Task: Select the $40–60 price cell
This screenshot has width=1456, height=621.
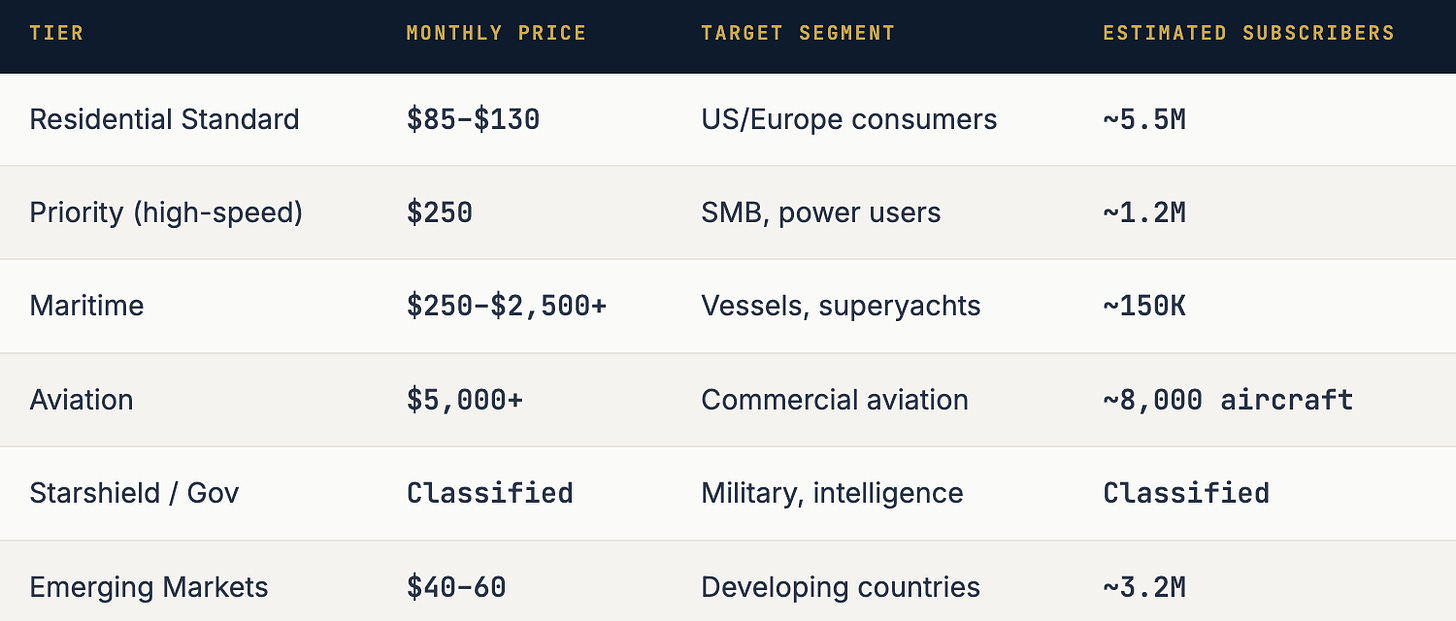Action: coord(456,587)
